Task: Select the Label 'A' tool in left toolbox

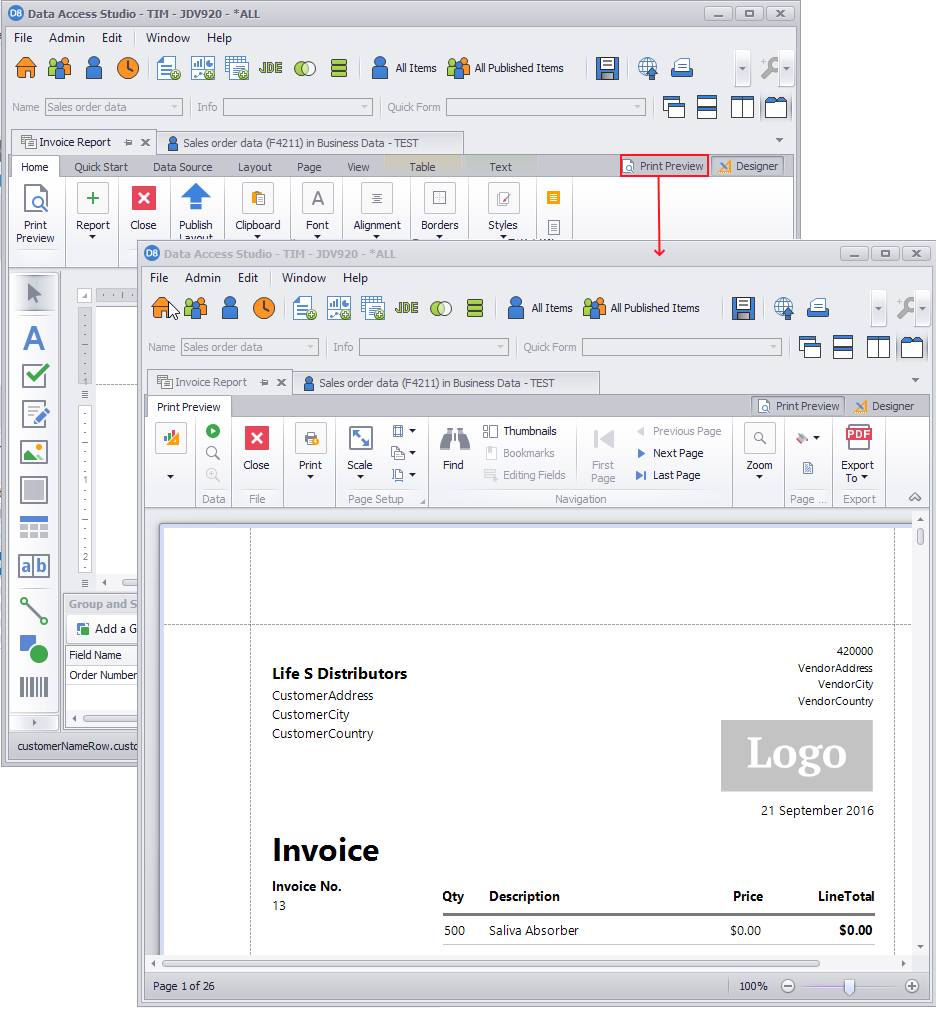Action: [34, 338]
